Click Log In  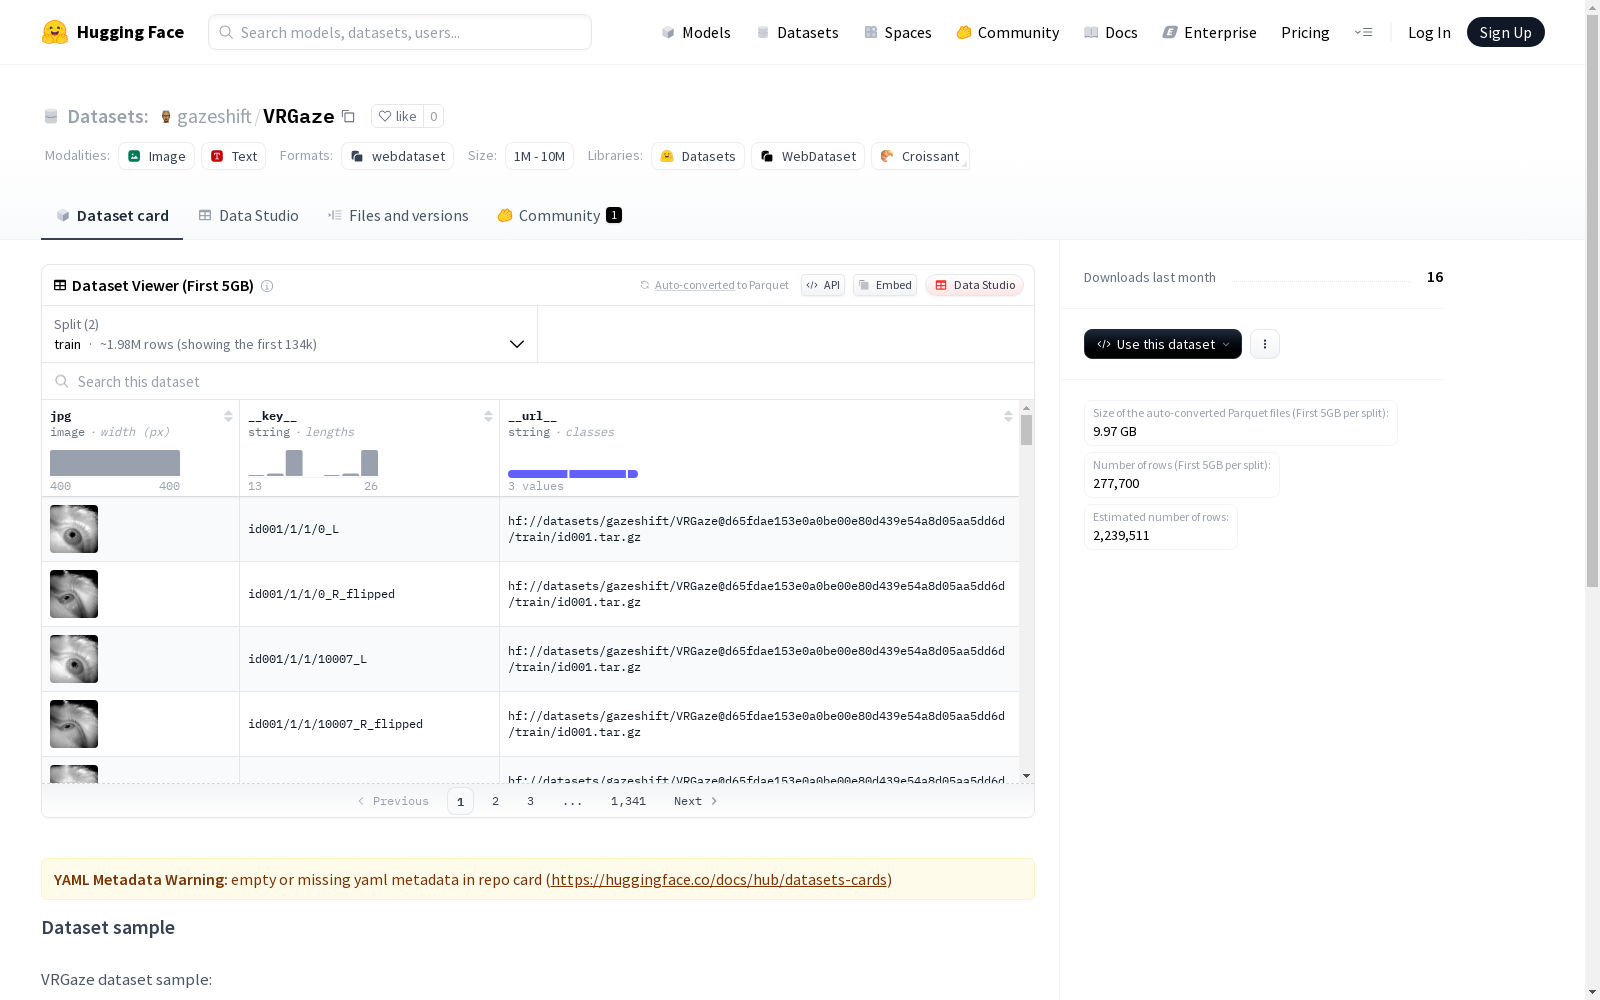(x=1429, y=32)
